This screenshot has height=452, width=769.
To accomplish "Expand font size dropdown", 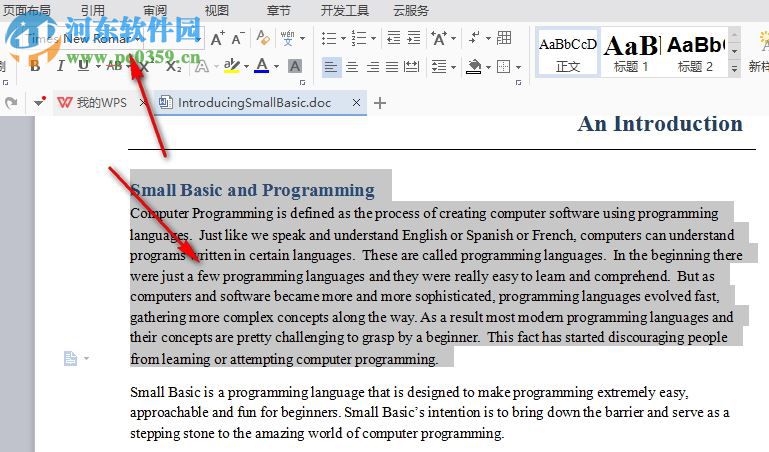I will click(x=198, y=38).
